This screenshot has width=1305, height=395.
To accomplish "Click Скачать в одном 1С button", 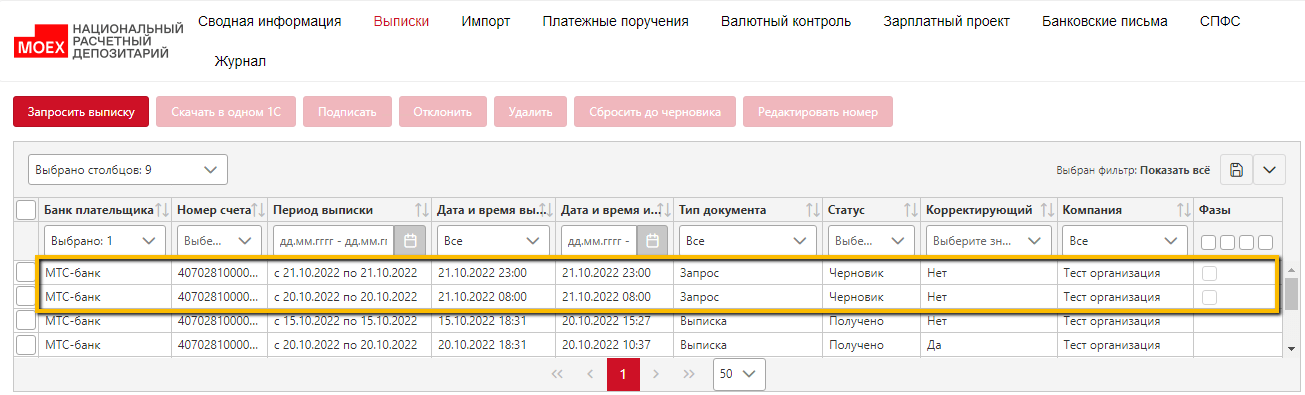I will [x=226, y=112].
